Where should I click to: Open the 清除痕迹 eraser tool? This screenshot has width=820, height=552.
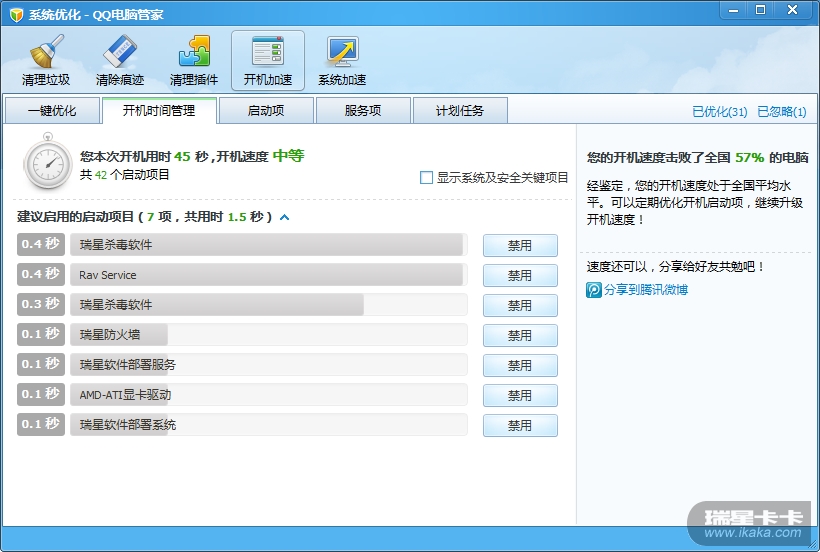click(120, 61)
